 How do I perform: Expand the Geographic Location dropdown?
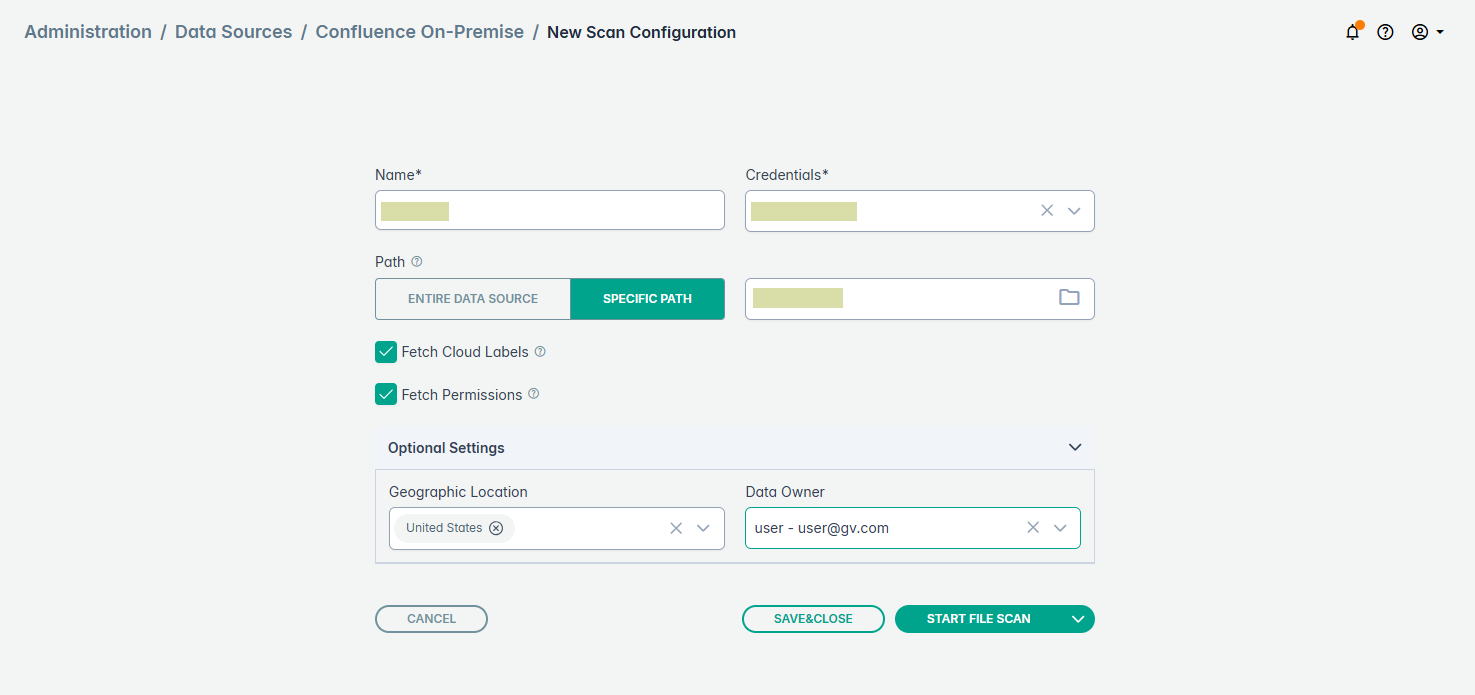(x=703, y=528)
